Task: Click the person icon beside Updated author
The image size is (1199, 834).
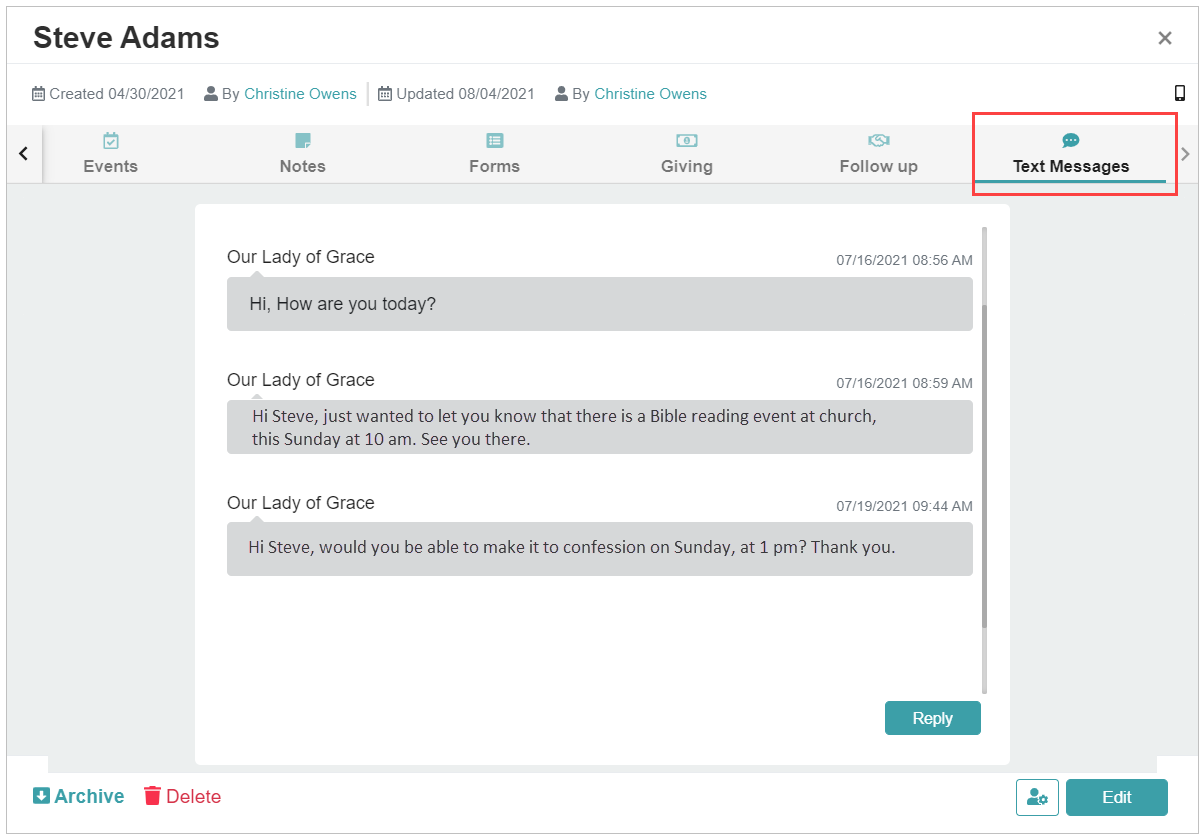Action: (561, 94)
